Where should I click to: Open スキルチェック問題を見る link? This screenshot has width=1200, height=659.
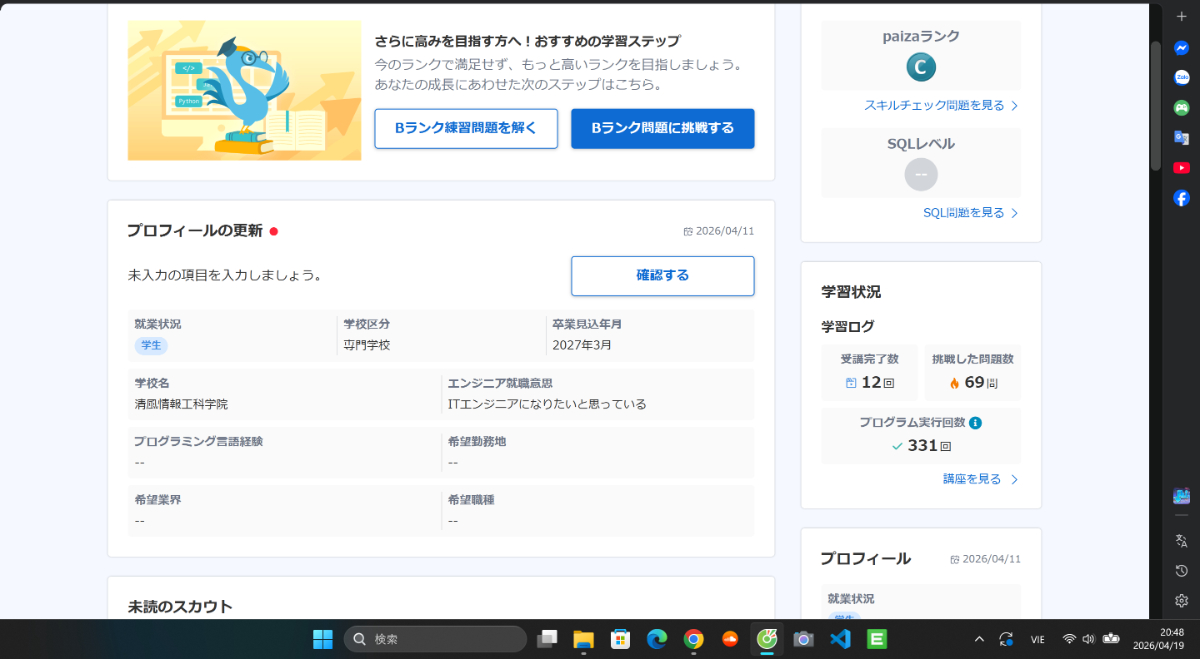click(x=940, y=105)
